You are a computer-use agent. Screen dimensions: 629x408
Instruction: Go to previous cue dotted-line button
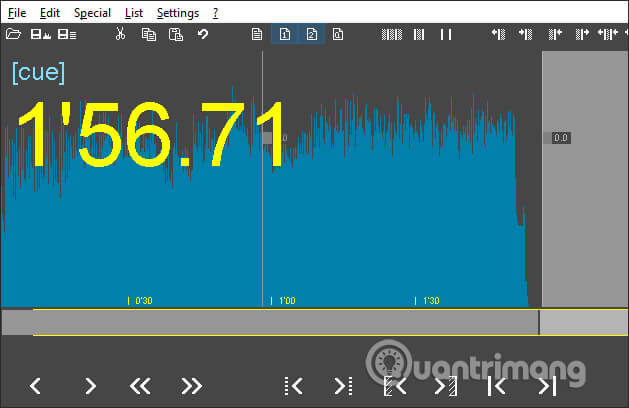point(294,386)
